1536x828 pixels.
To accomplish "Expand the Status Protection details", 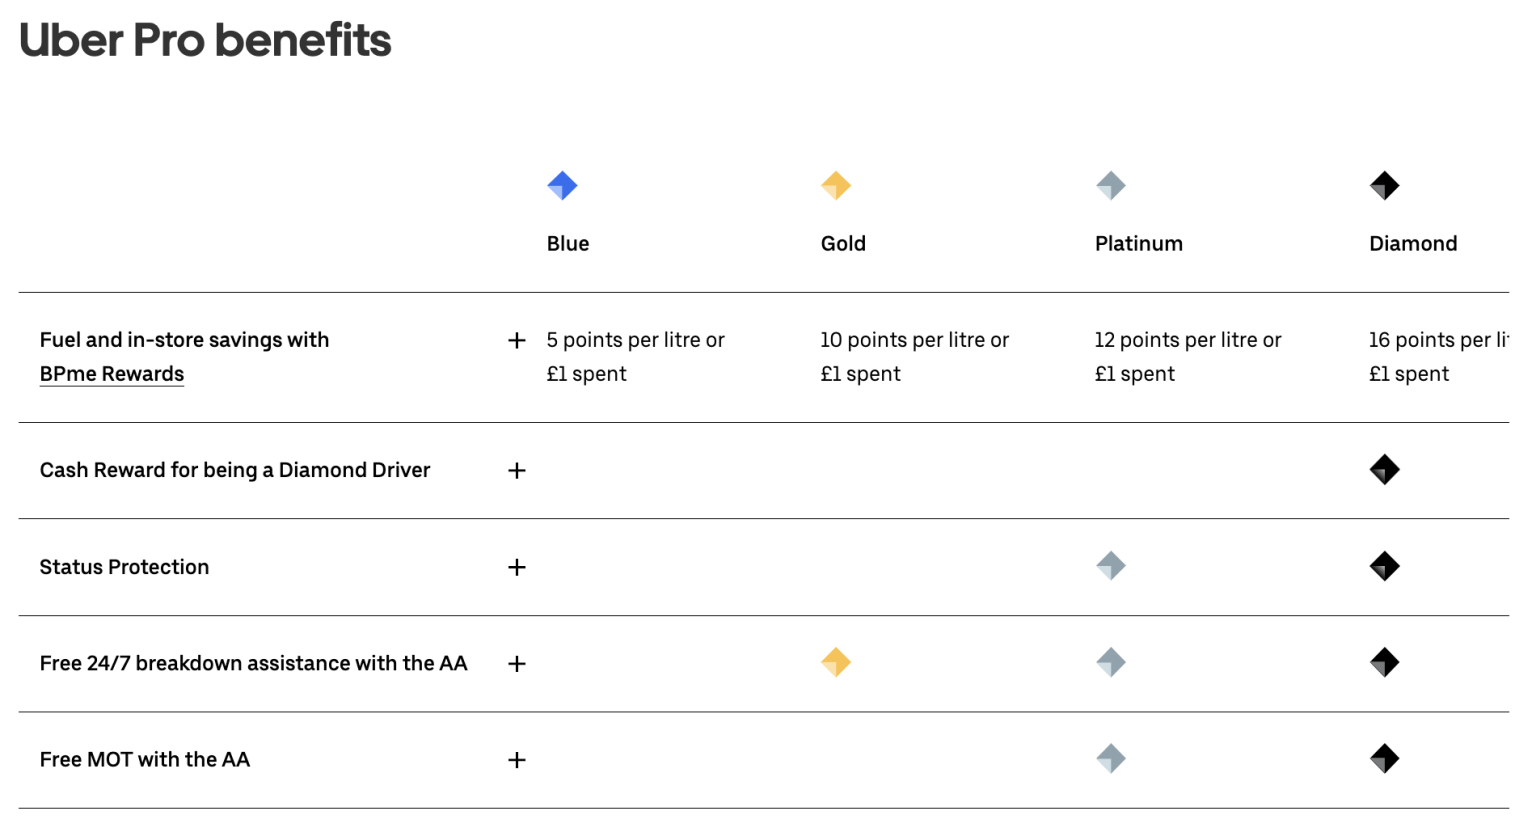I will [517, 567].
